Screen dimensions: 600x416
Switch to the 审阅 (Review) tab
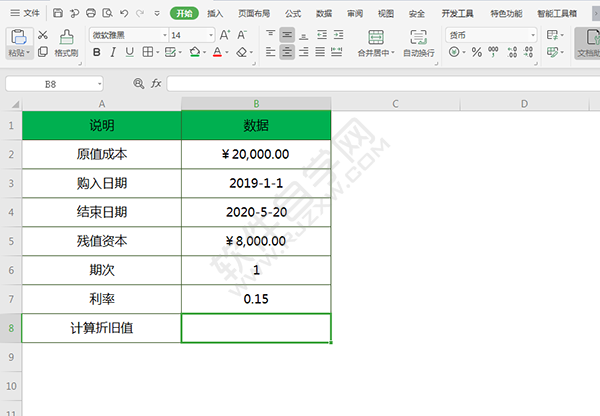tap(355, 13)
